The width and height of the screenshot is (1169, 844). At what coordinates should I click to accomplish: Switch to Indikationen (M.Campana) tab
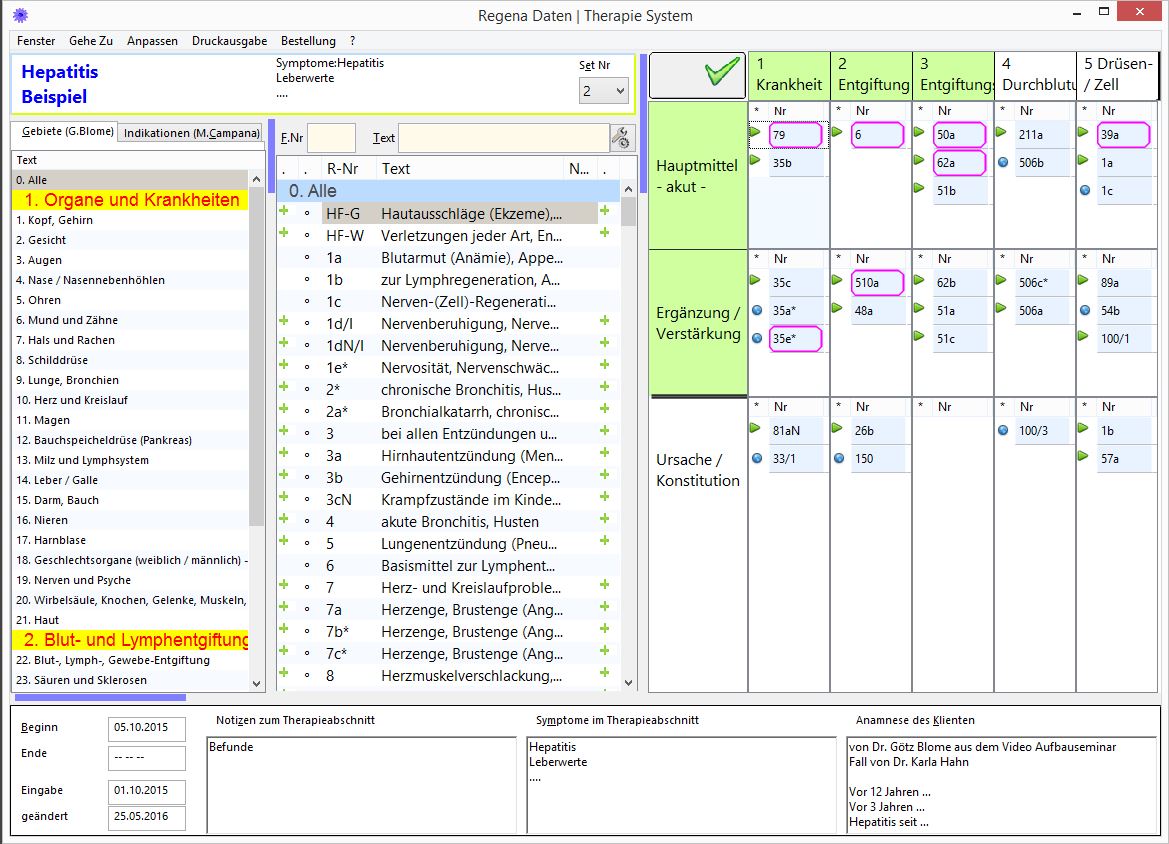pyautogui.click(x=191, y=133)
